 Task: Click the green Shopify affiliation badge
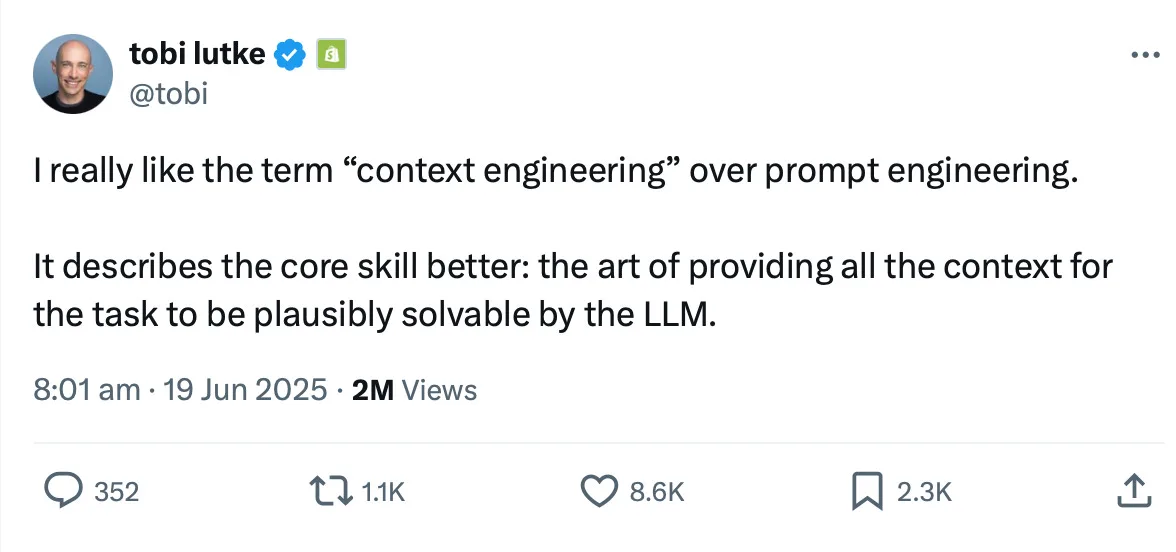click(331, 55)
